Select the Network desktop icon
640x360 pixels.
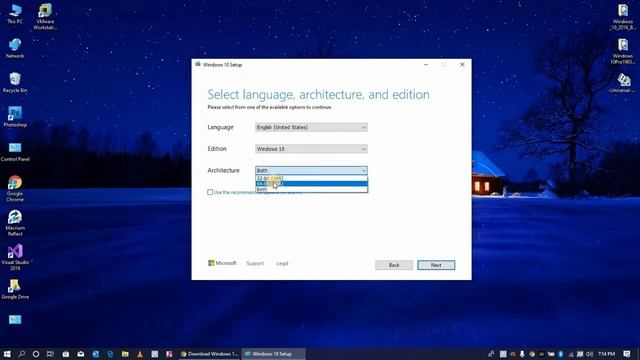pos(15,48)
